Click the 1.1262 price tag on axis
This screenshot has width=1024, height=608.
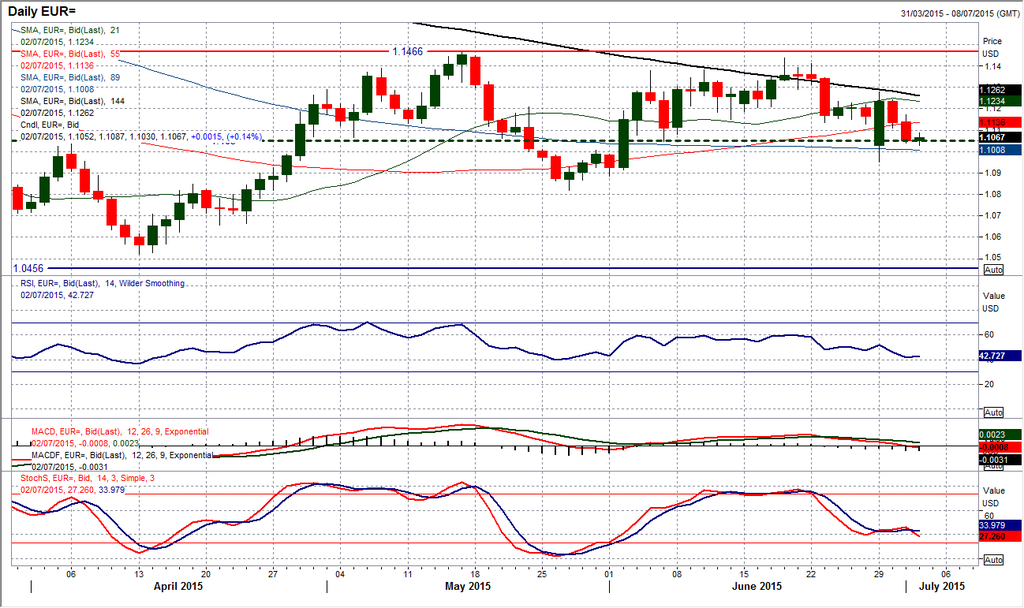[x=1000, y=90]
